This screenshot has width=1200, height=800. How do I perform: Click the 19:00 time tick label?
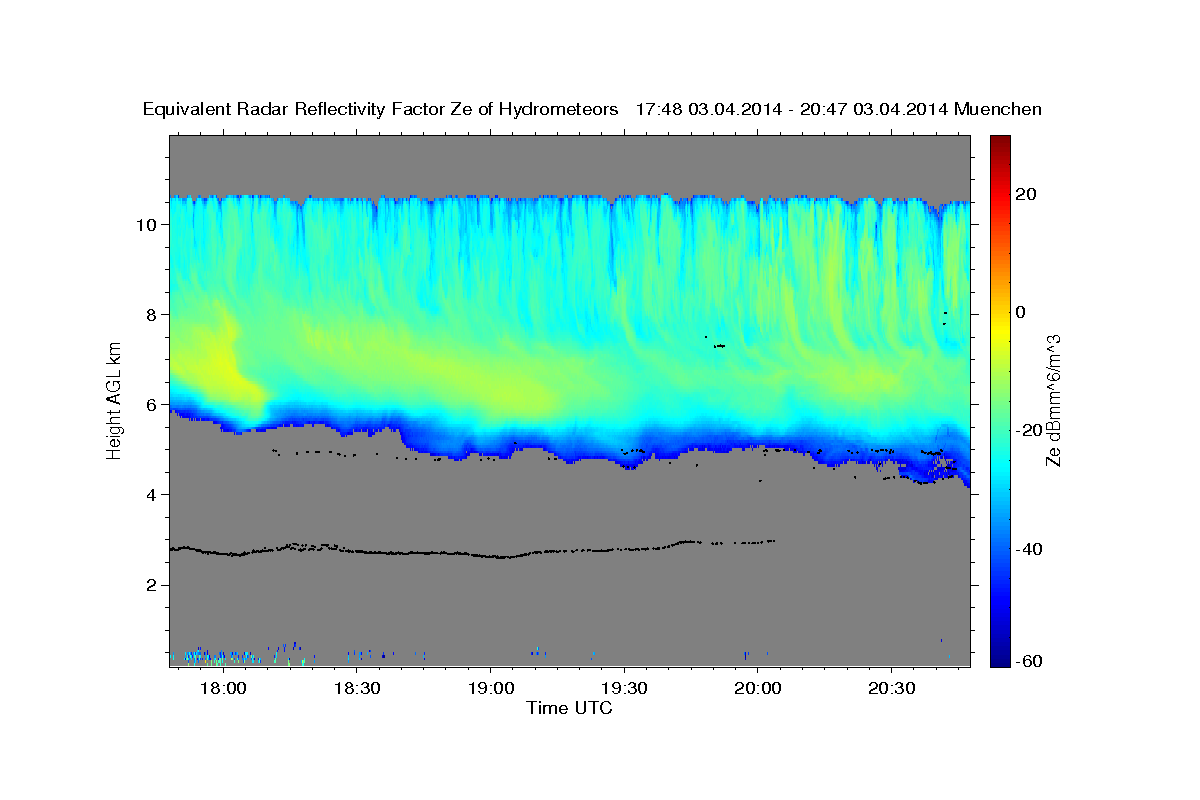(x=490, y=689)
